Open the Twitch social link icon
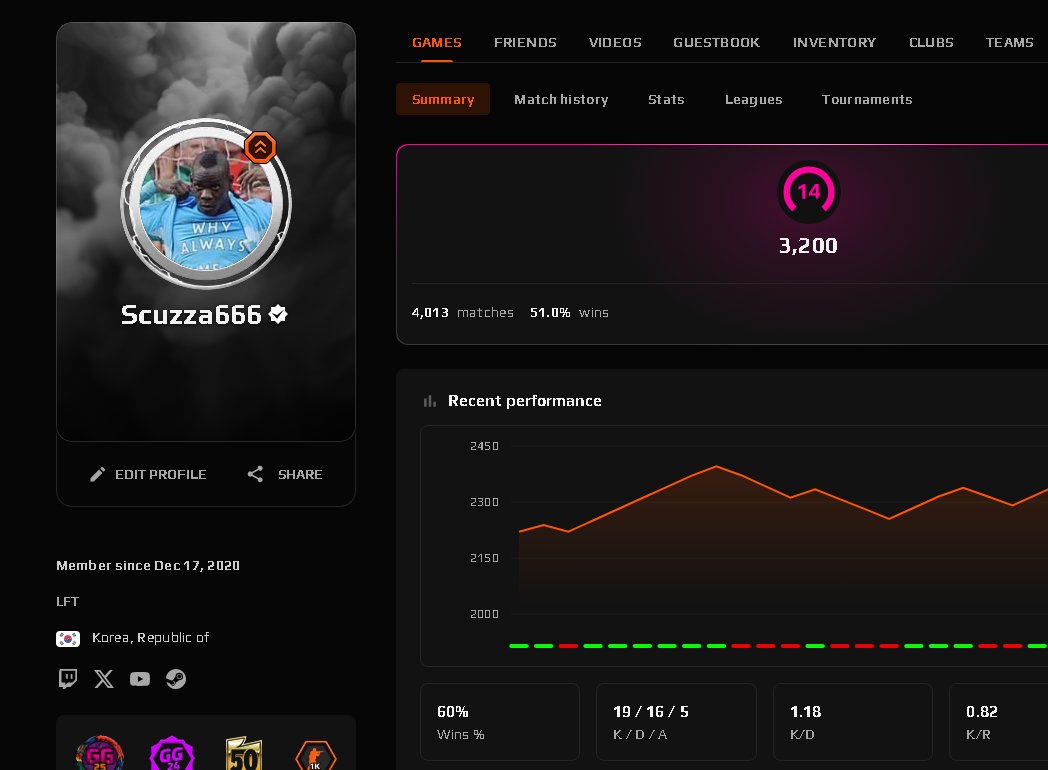This screenshot has width=1048, height=770. (x=68, y=678)
